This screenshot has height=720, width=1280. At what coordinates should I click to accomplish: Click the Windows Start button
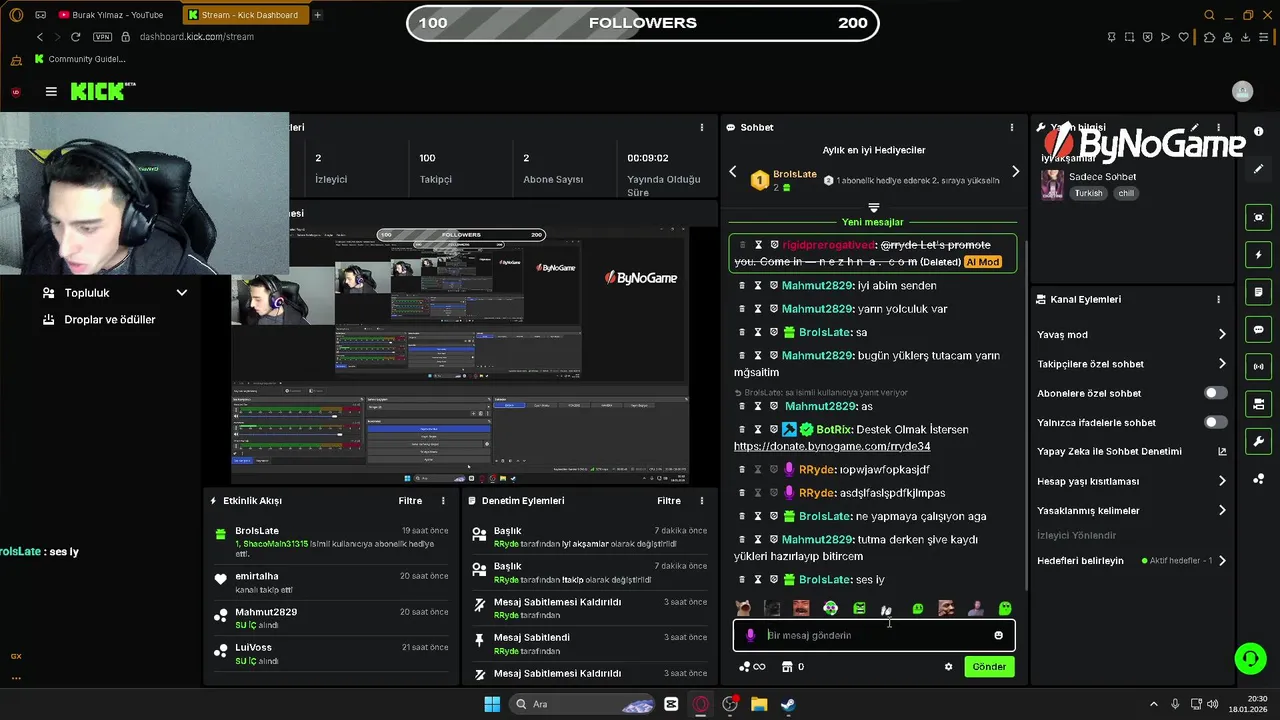pyautogui.click(x=492, y=704)
